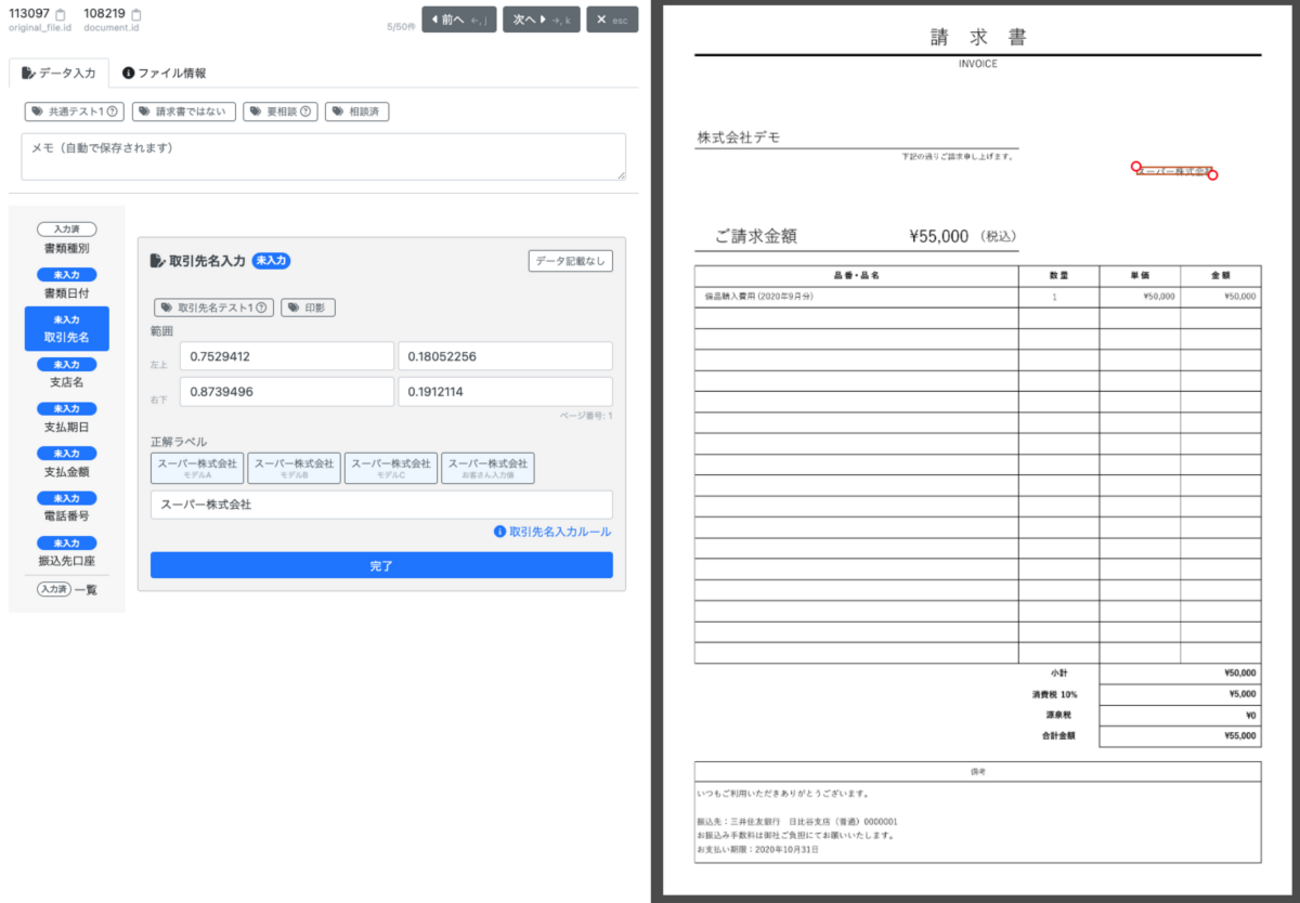This screenshot has height=903, width=1300.
Task: Open the ファイル情報 tab
Action: coord(164,73)
